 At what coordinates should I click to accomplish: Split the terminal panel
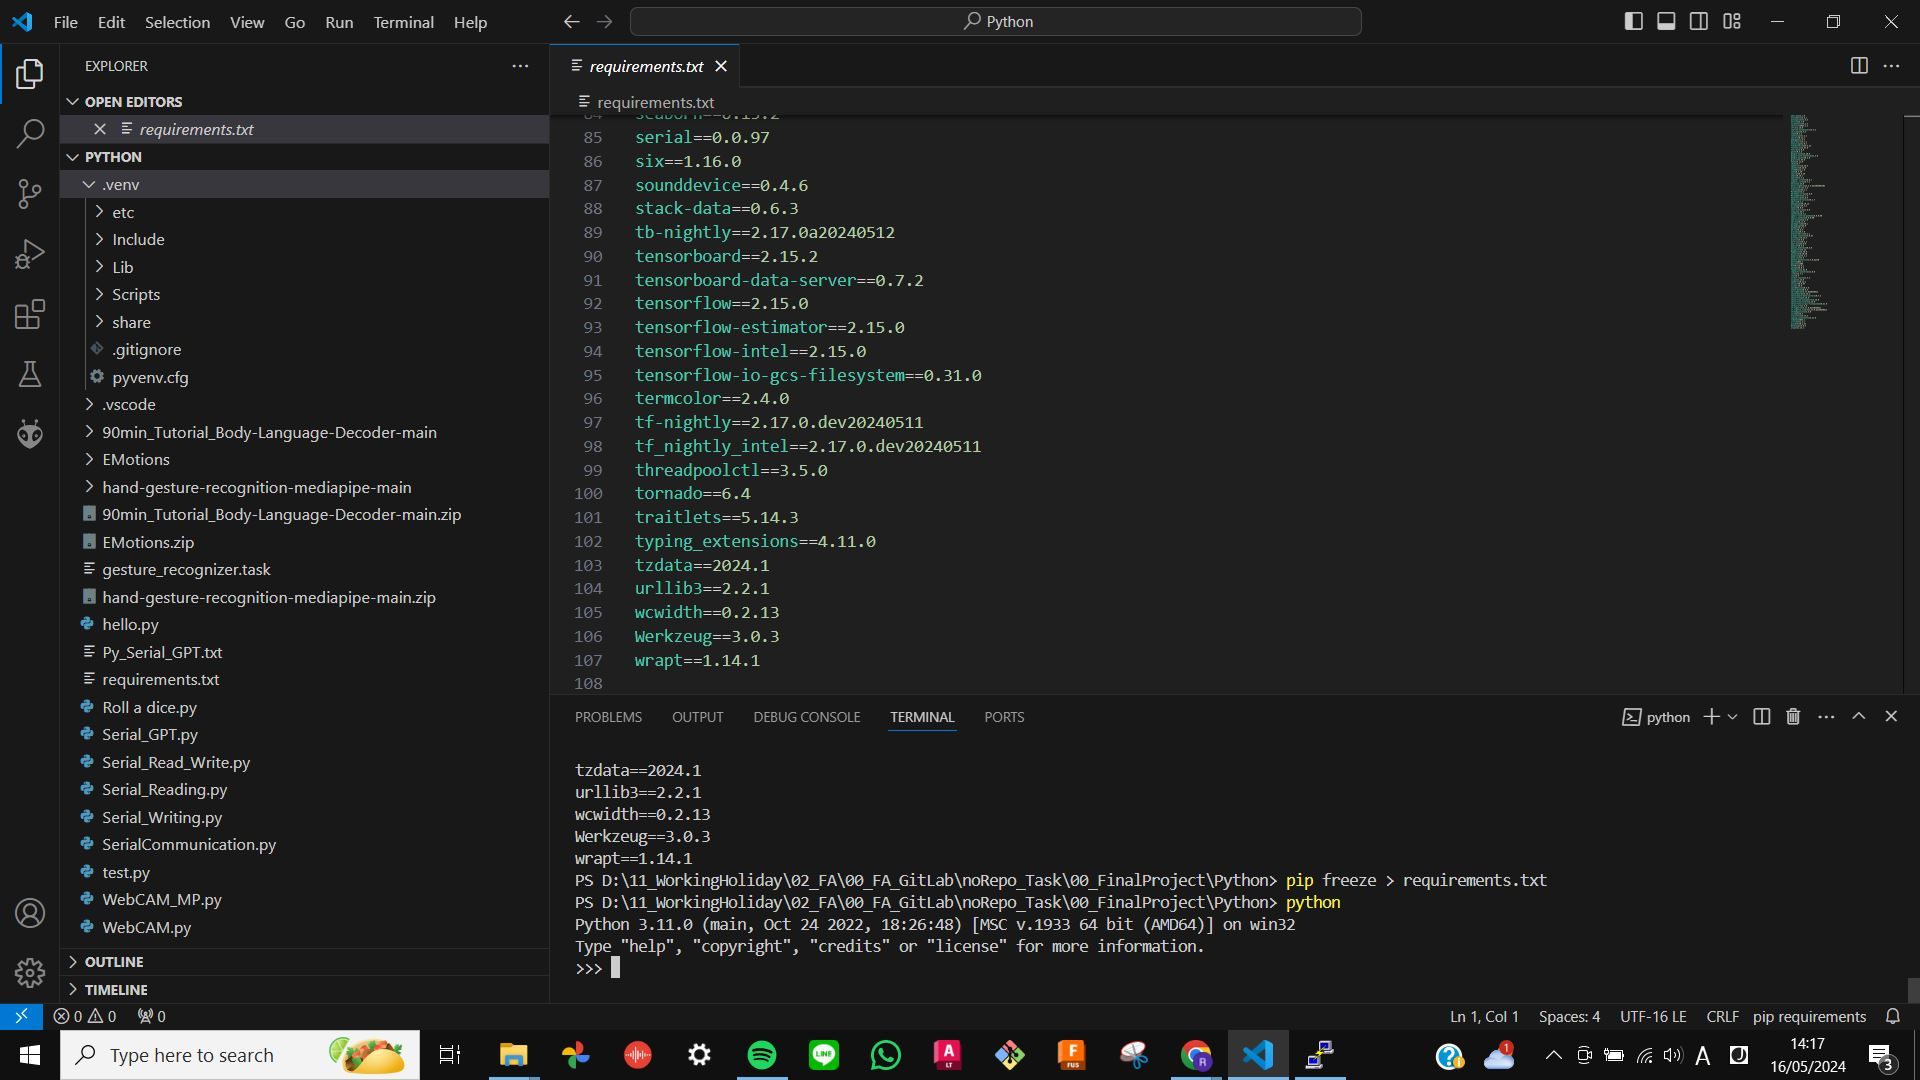pos(1762,717)
